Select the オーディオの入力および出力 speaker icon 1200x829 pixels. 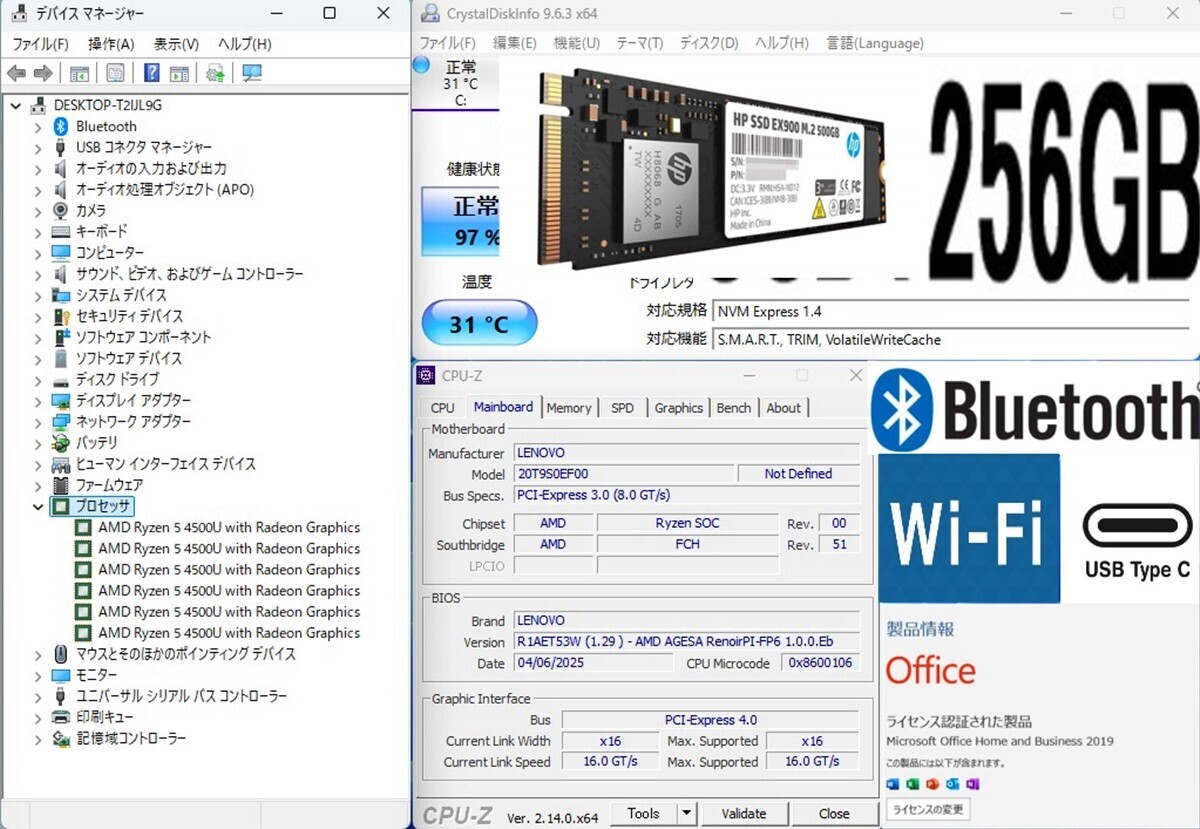coord(60,168)
